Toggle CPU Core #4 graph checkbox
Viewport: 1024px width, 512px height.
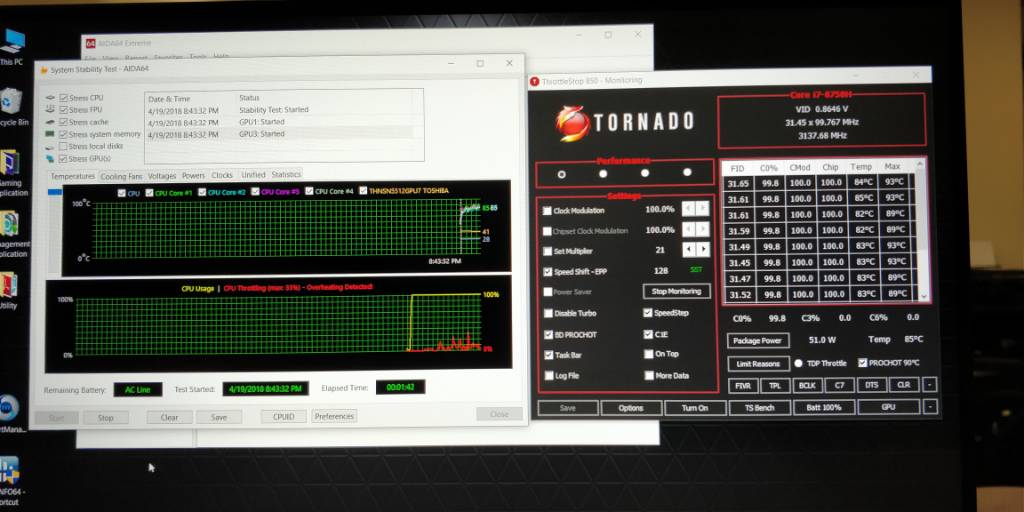click(308, 192)
